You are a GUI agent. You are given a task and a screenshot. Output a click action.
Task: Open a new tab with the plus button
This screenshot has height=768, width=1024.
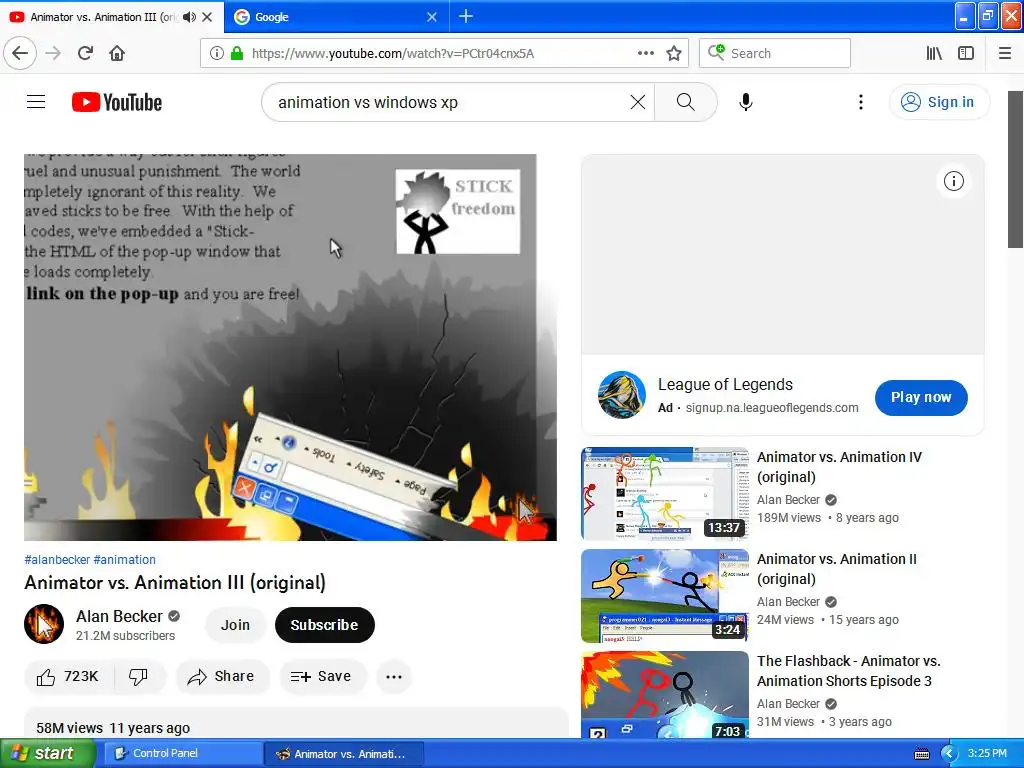[466, 16]
